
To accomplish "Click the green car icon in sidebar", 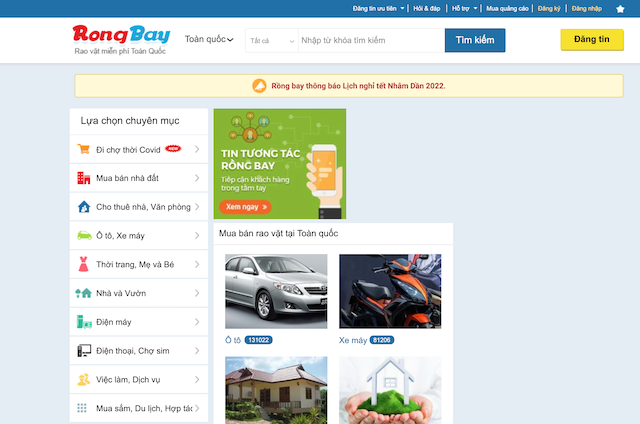I will [x=84, y=236].
